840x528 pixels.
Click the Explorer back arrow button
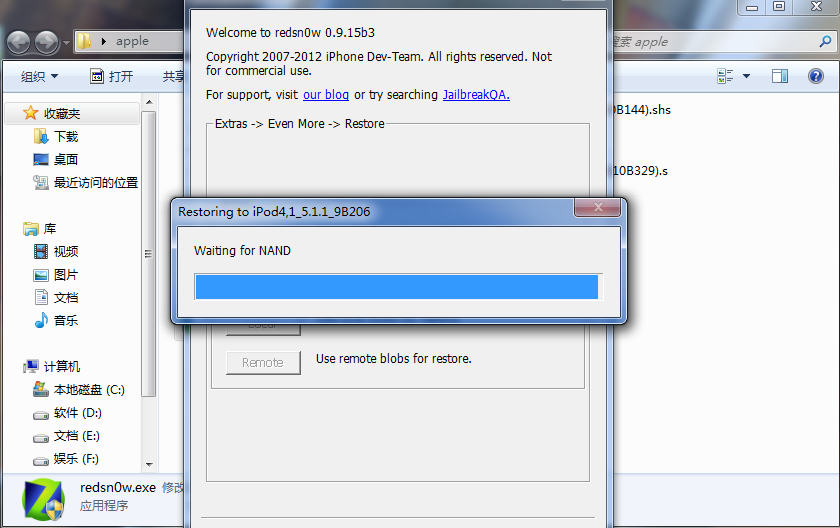point(19,42)
